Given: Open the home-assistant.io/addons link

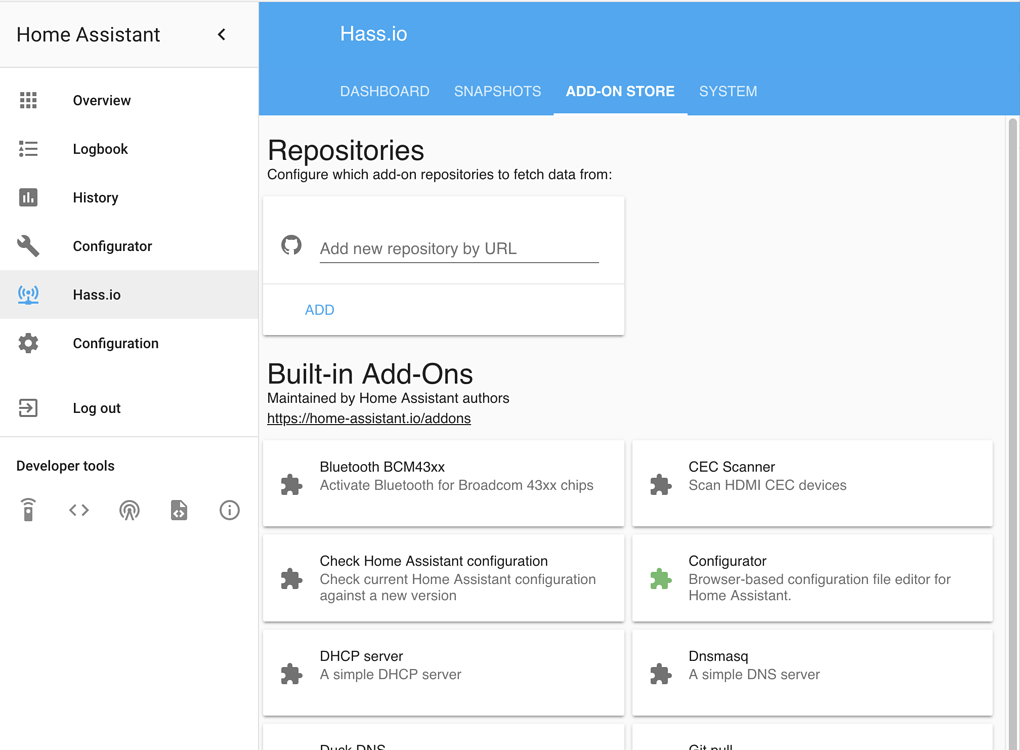Looking at the screenshot, I should click(369, 418).
